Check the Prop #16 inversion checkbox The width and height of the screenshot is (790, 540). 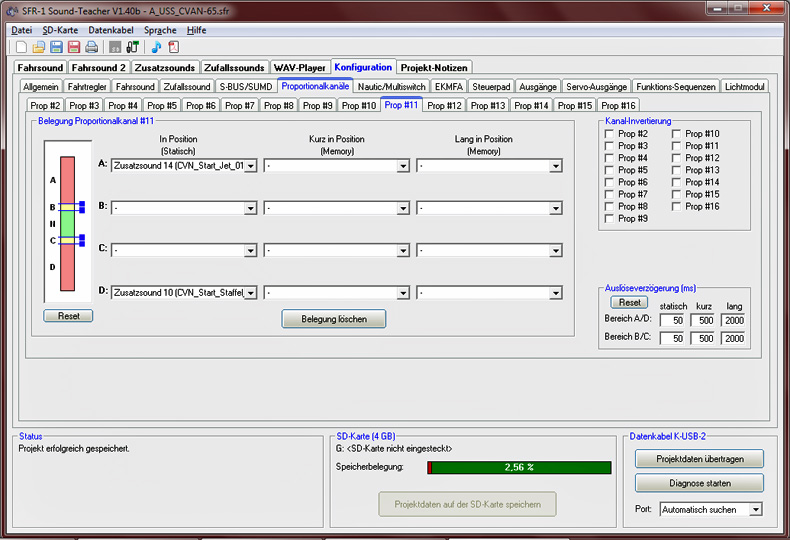[676, 207]
